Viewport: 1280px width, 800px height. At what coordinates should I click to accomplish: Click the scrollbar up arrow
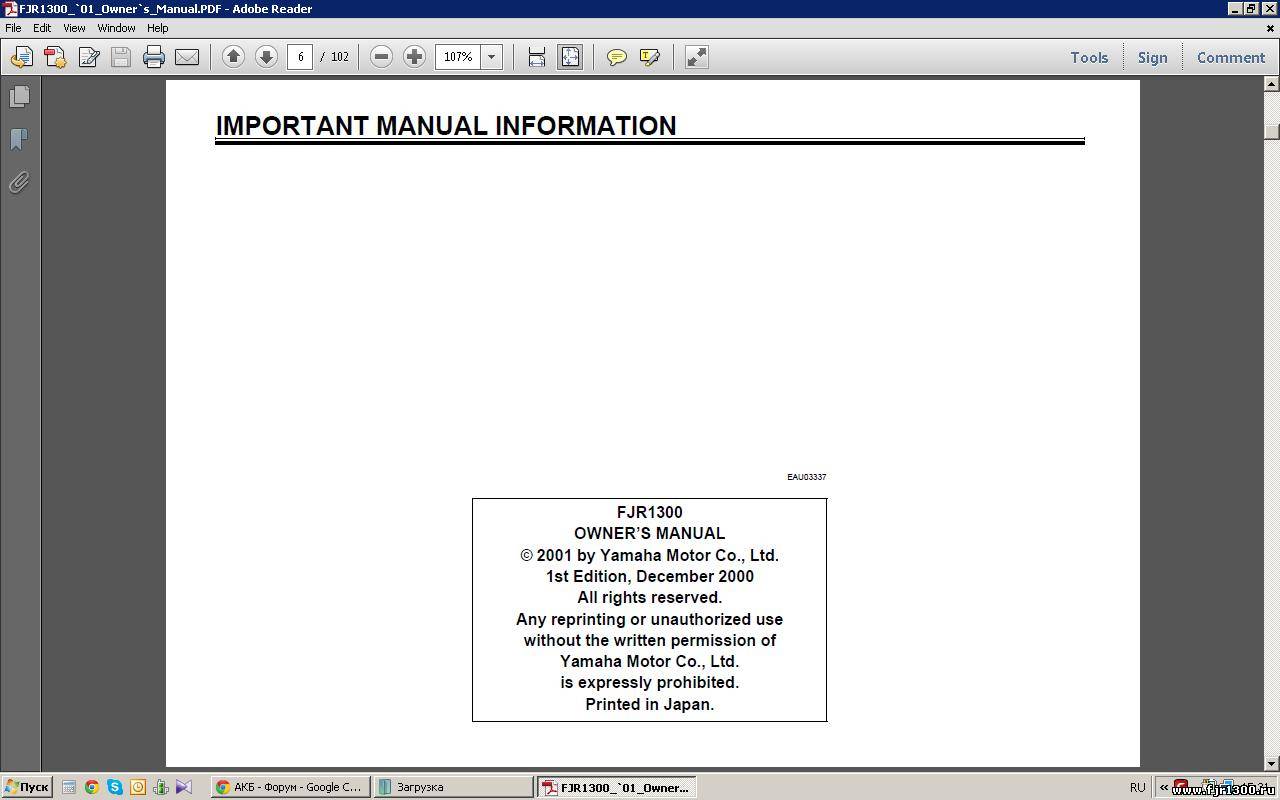coord(1272,86)
